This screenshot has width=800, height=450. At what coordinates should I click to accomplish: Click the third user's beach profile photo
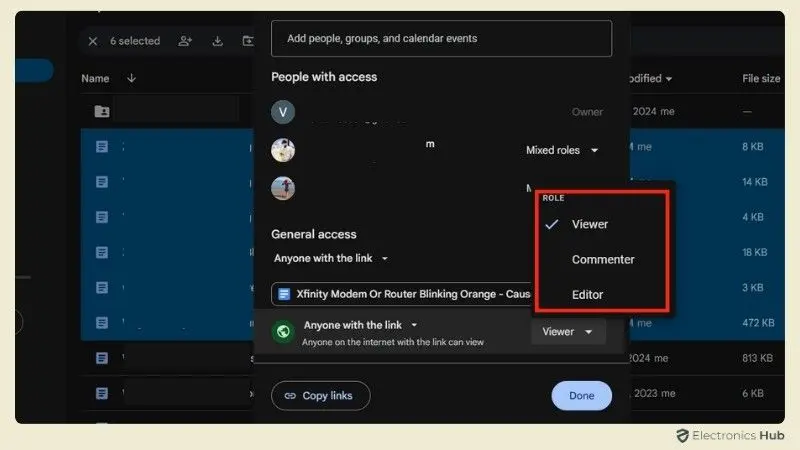tap(283, 188)
